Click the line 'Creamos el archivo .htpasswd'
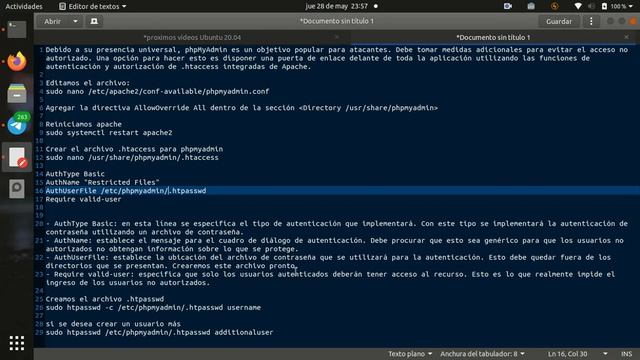This screenshot has height=360, width=640. point(105,299)
